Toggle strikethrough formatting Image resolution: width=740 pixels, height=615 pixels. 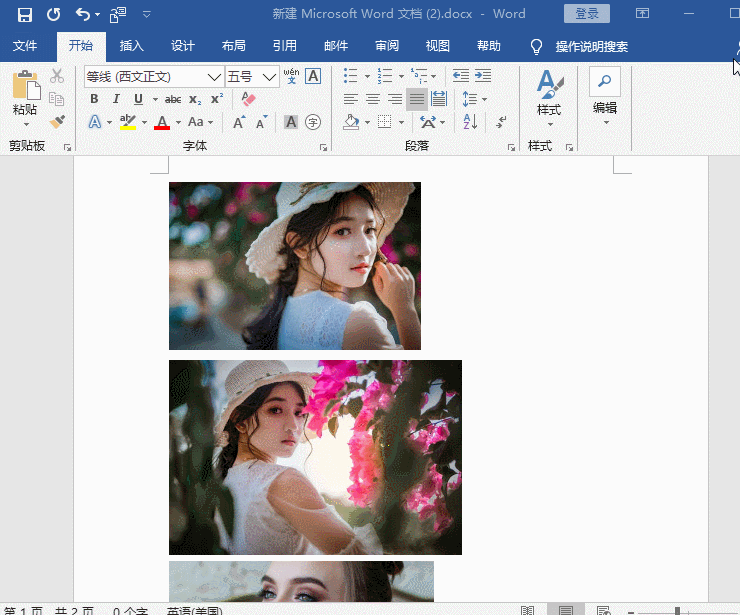coord(172,99)
